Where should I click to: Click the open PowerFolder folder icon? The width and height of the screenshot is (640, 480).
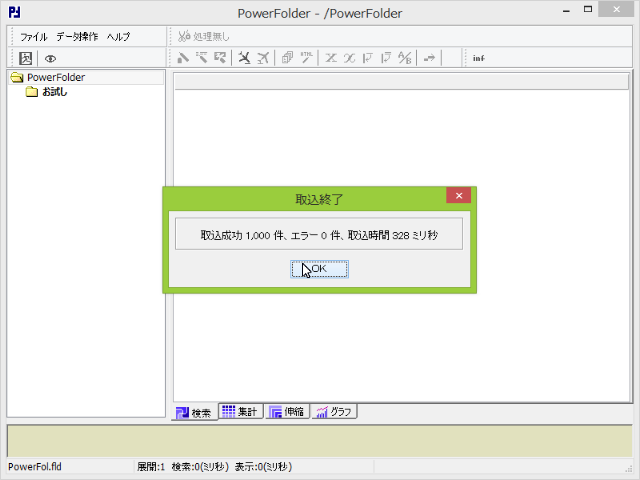(17, 77)
